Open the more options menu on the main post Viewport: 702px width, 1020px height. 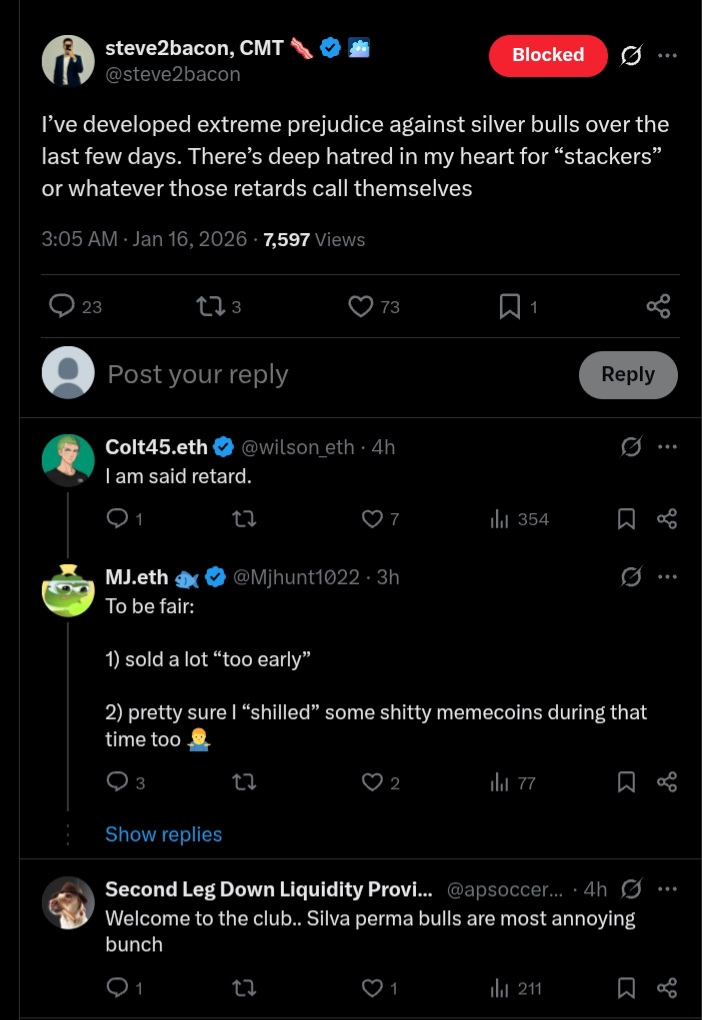[x=667, y=56]
